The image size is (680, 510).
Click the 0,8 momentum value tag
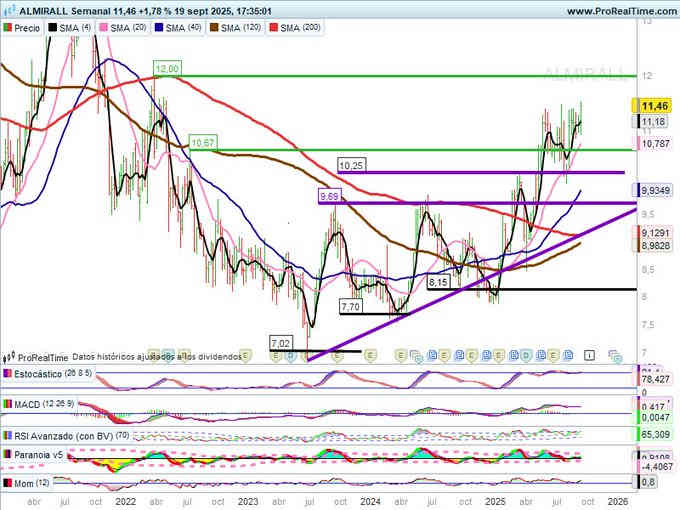pyautogui.click(x=647, y=482)
